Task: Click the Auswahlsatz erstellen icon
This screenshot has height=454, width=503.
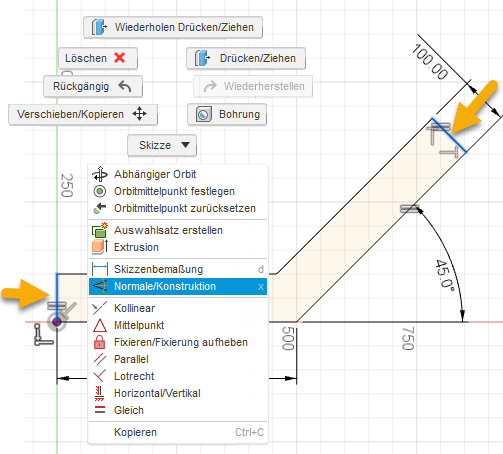Action: click(100, 230)
